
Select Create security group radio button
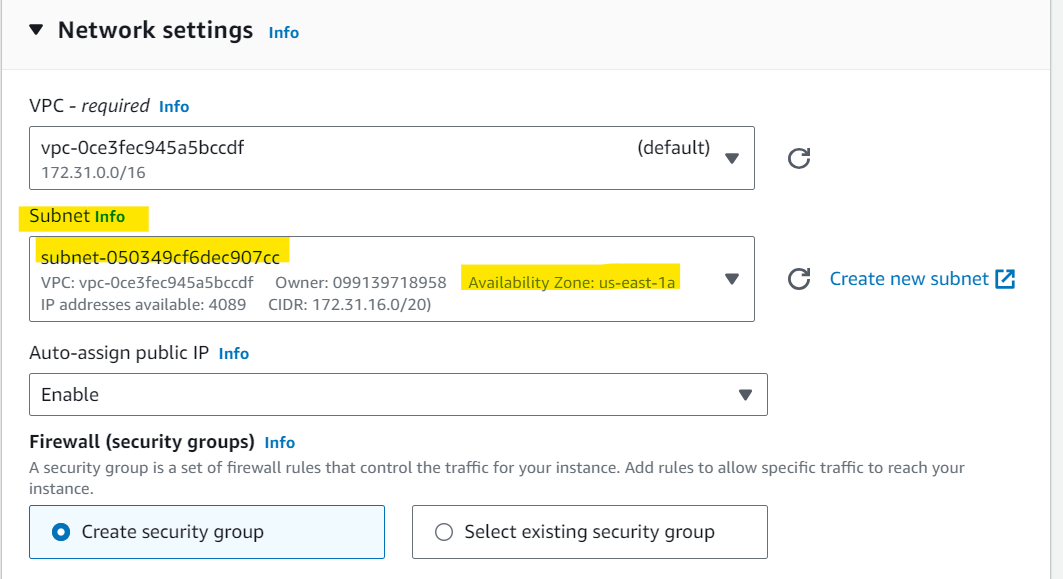pyautogui.click(x=61, y=532)
